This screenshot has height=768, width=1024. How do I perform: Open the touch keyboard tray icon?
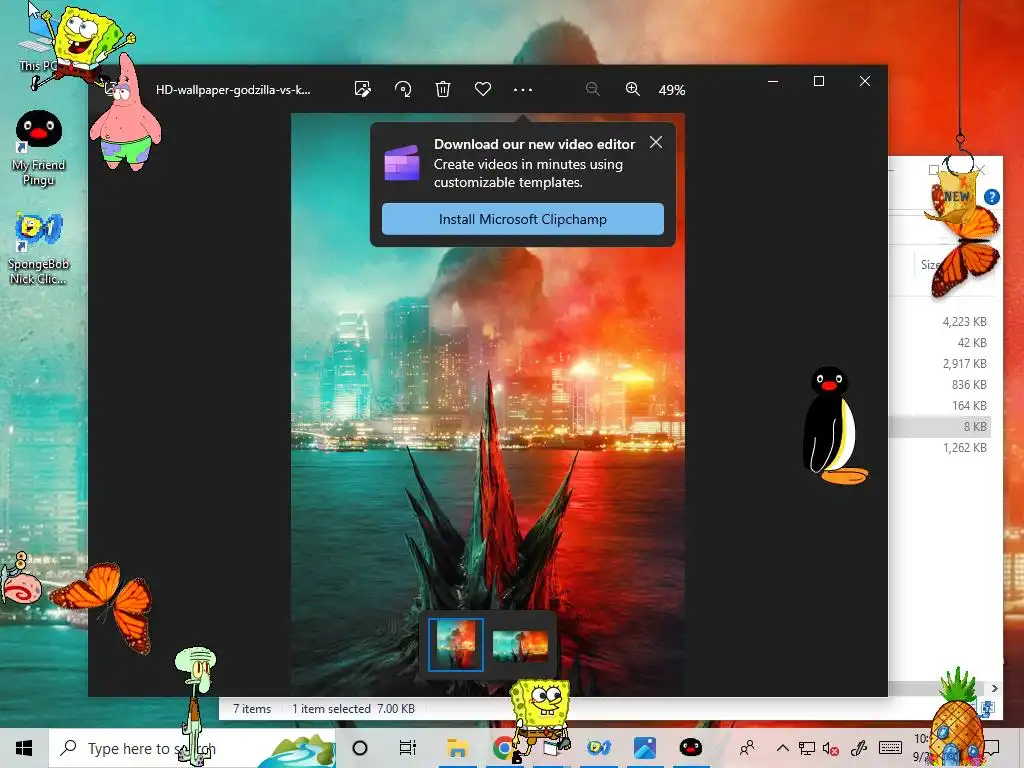[890, 748]
